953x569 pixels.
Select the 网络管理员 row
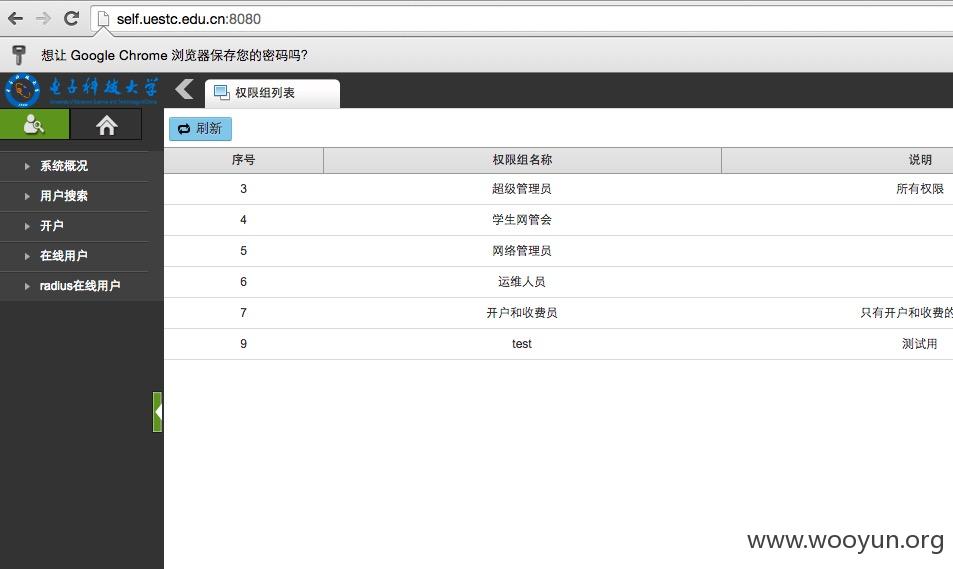point(559,251)
